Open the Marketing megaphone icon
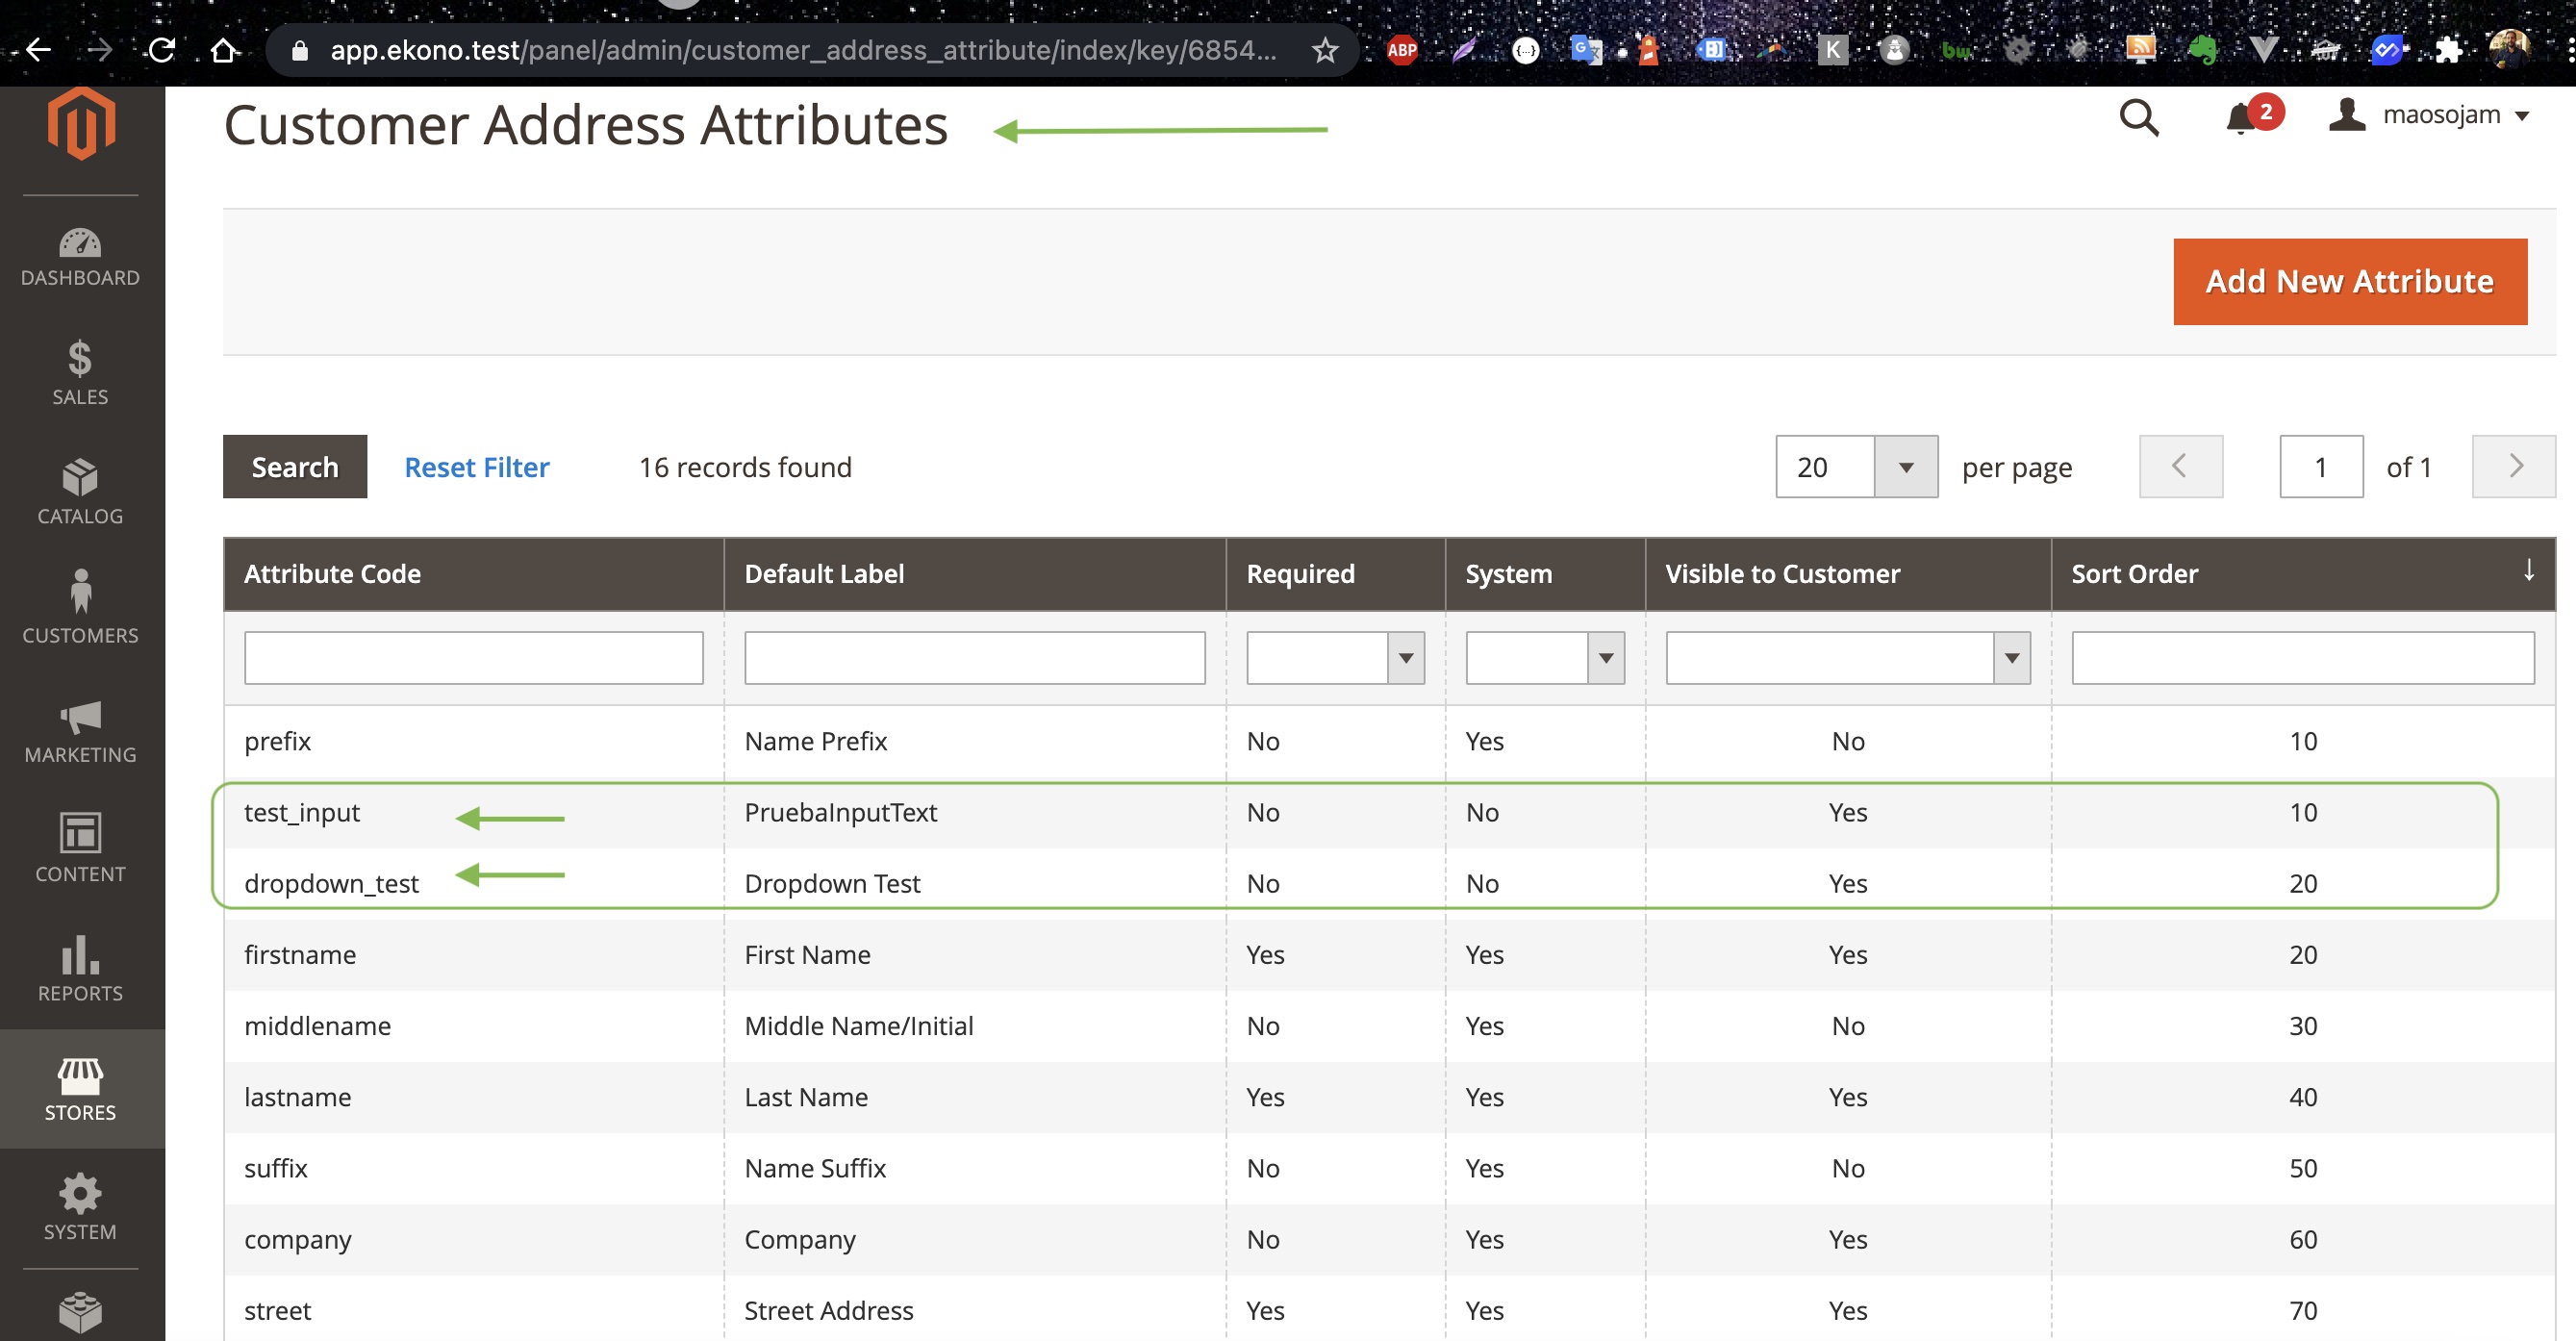Screen dimensions: 2576x1341 80,731
